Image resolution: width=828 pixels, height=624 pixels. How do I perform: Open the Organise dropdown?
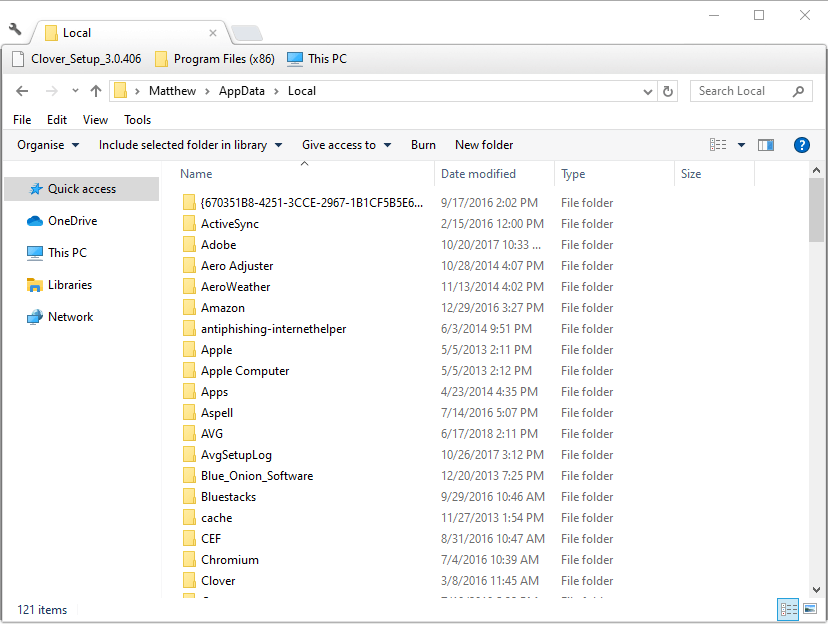48,145
